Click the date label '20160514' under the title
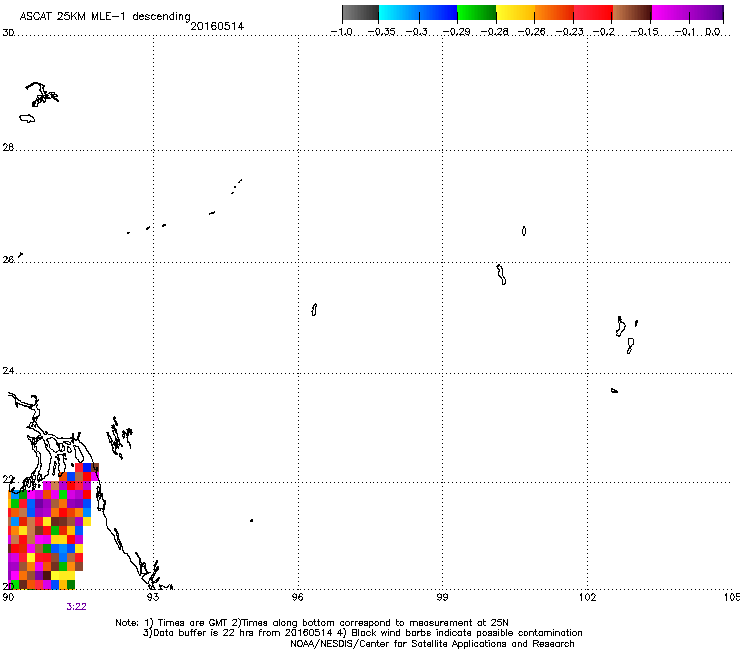Viewport: 740px width, 650px height. [x=217, y=26]
